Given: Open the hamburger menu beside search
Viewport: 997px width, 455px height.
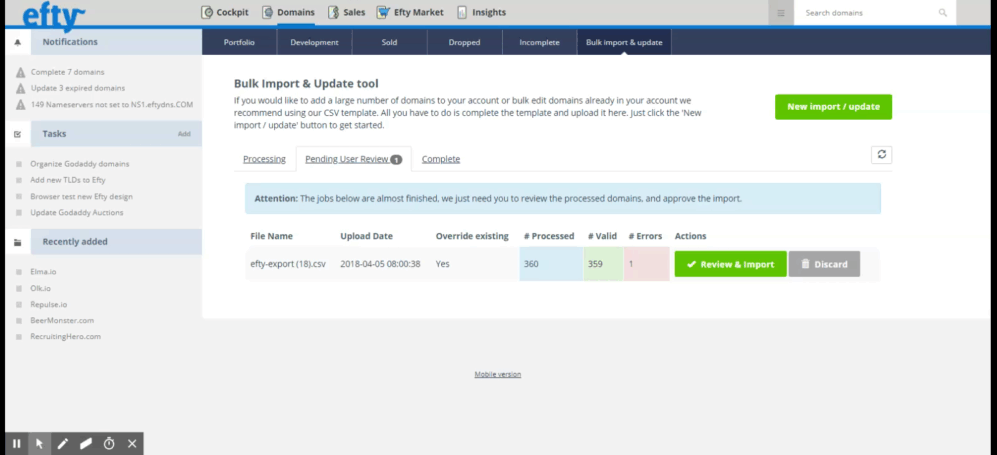Looking at the screenshot, I should (x=781, y=13).
